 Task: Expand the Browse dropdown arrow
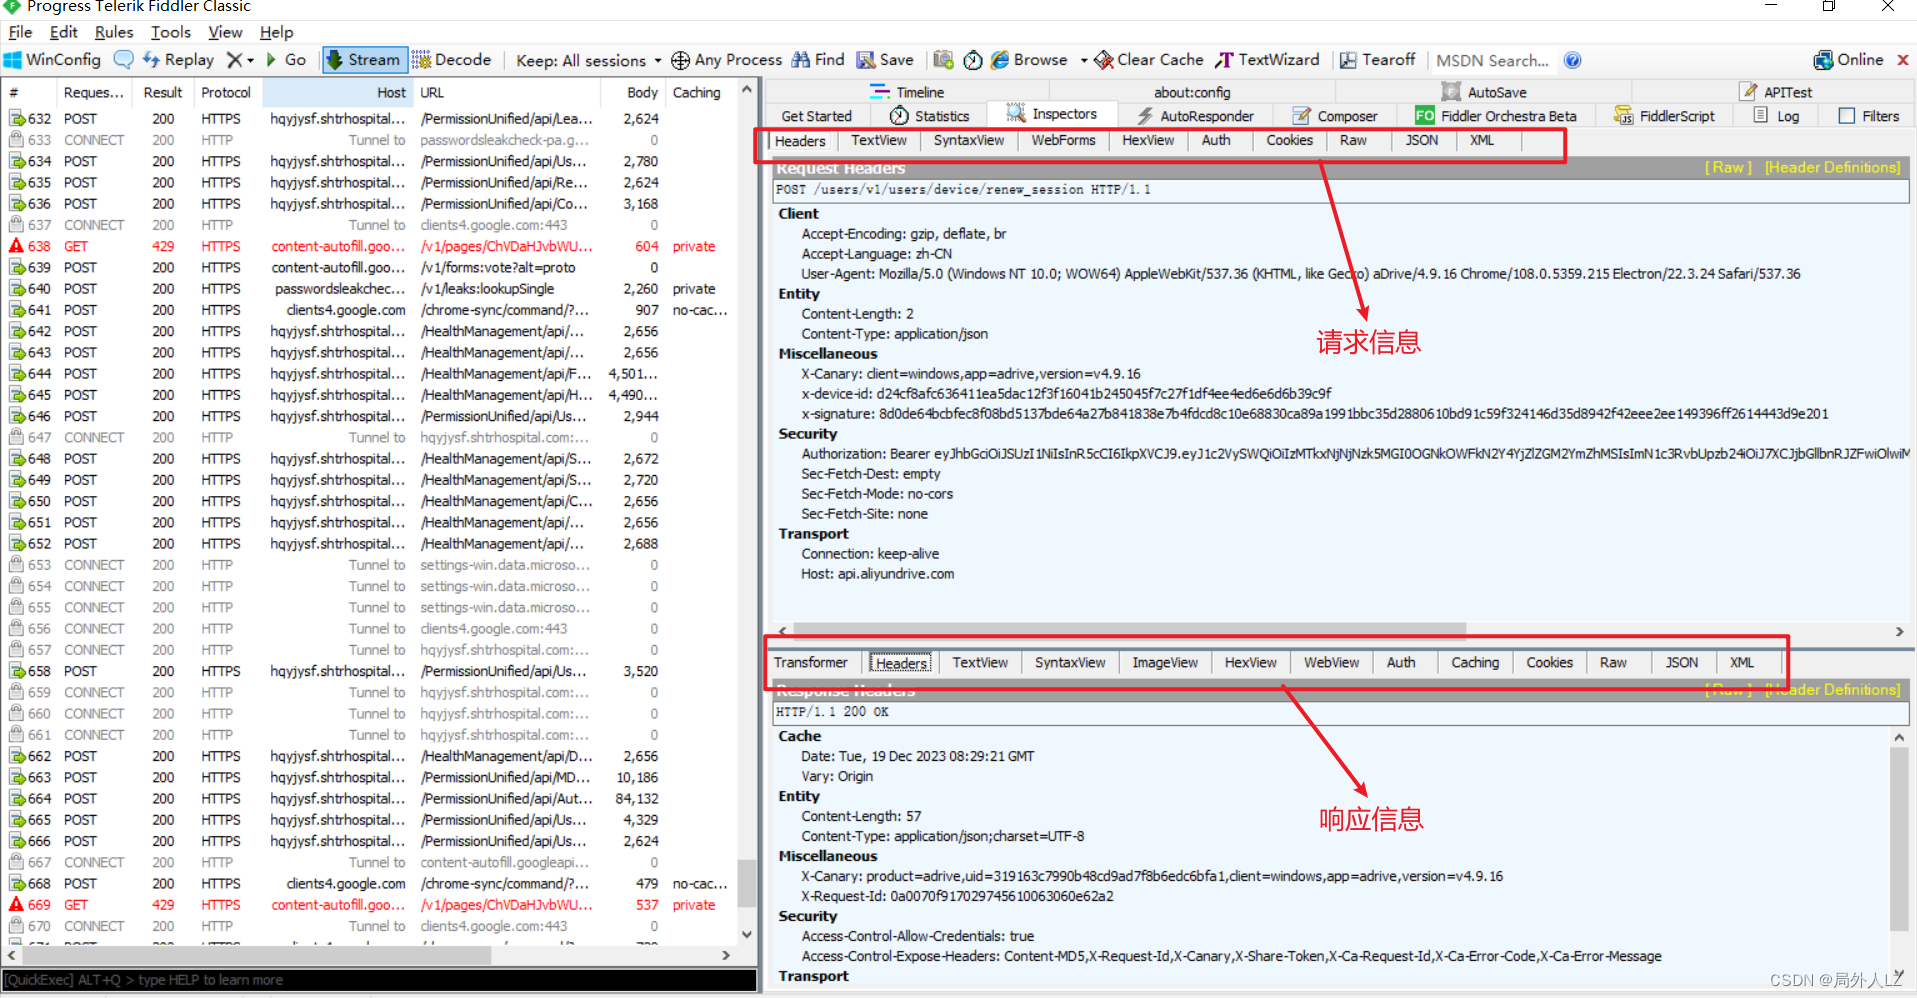[x=1084, y=60]
